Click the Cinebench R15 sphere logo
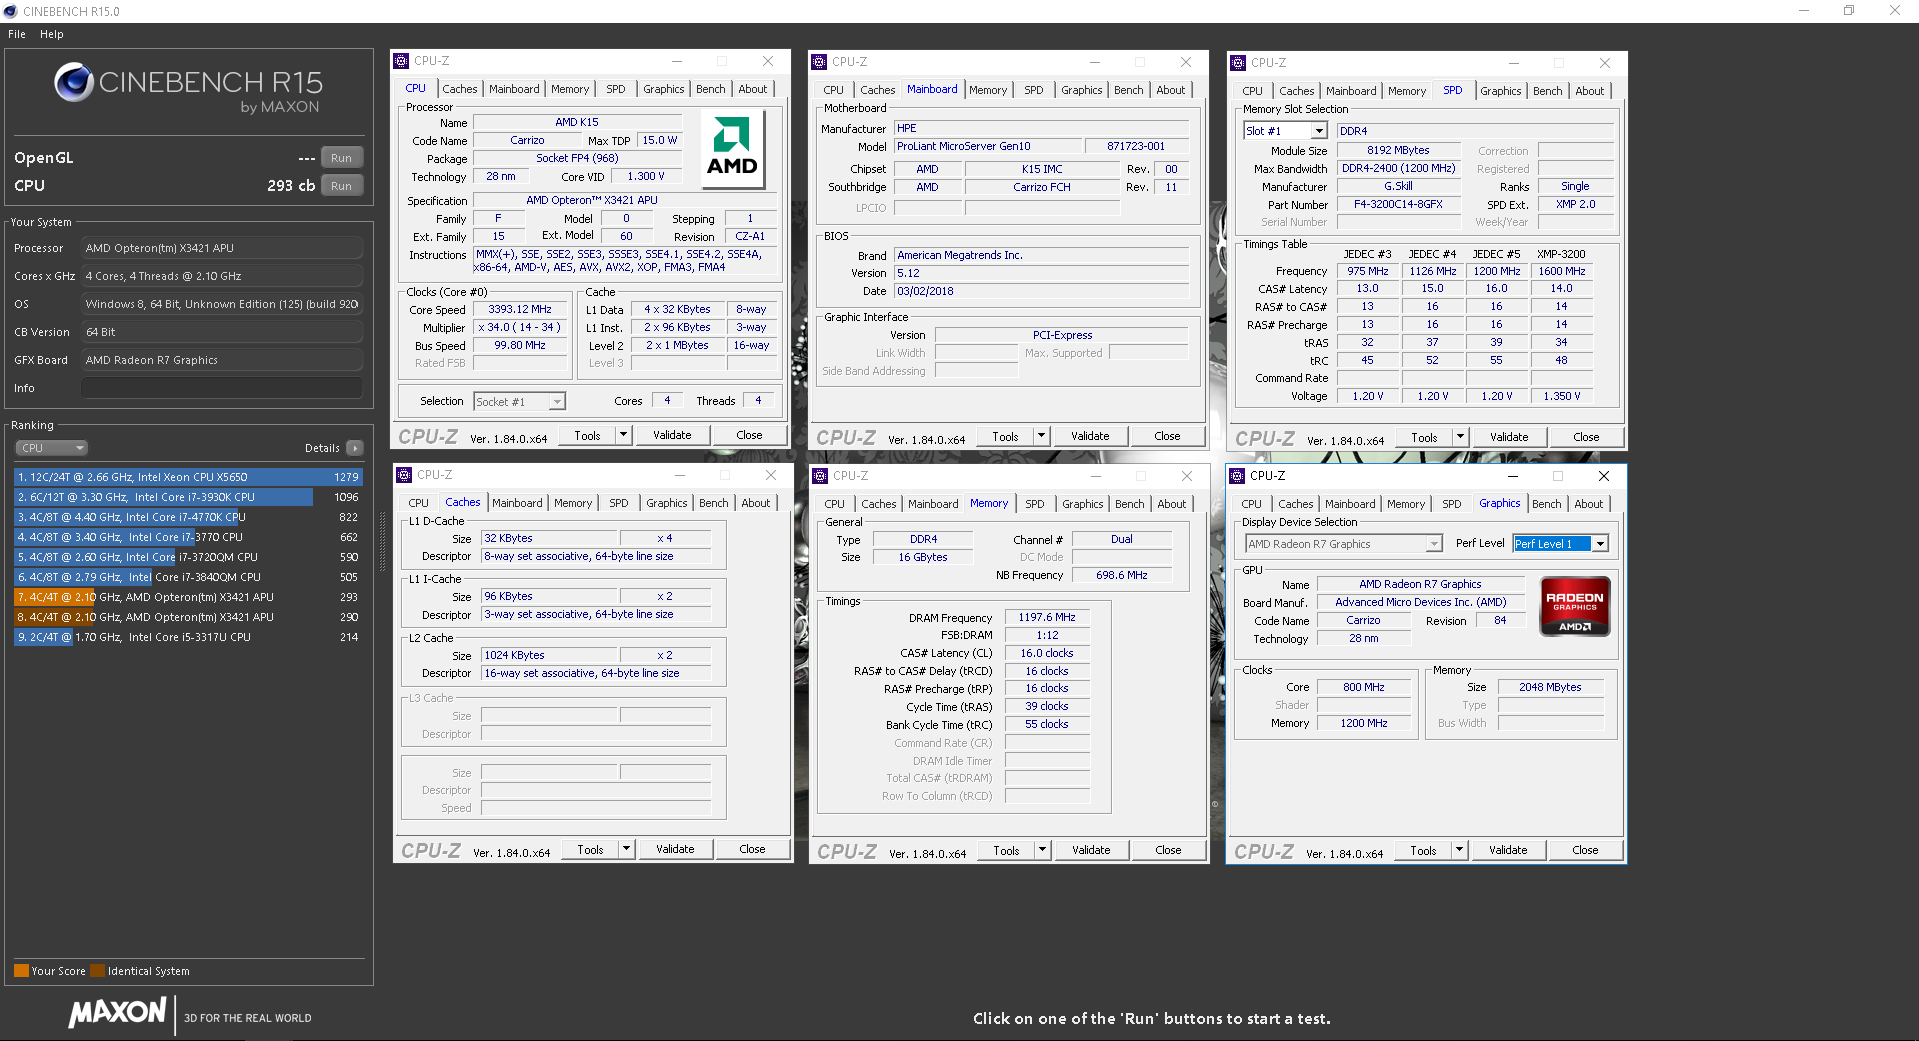Screen dimensions: 1919x1041 tap(74, 82)
